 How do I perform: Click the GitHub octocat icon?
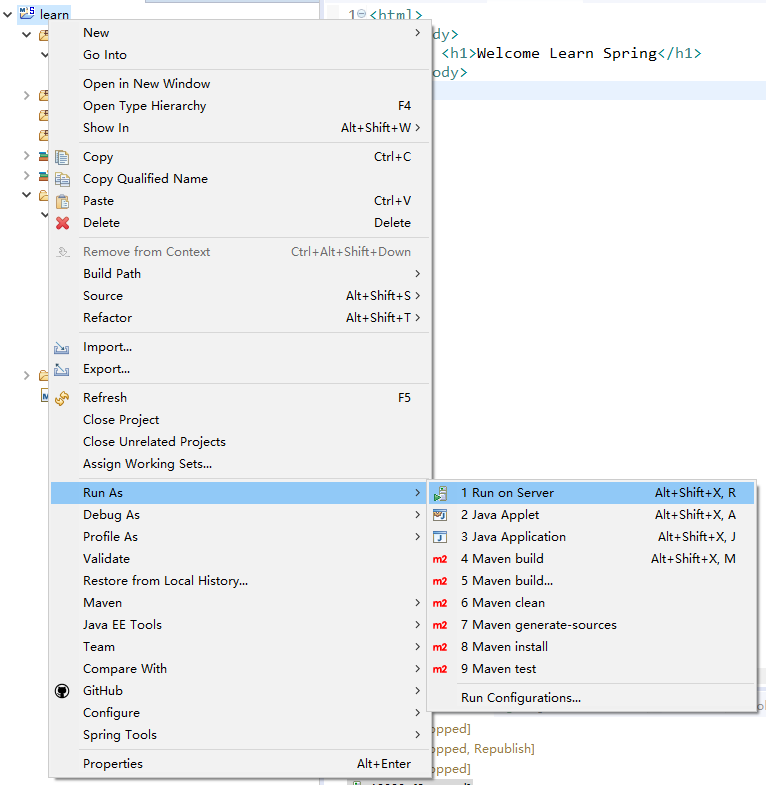[x=63, y=691]
